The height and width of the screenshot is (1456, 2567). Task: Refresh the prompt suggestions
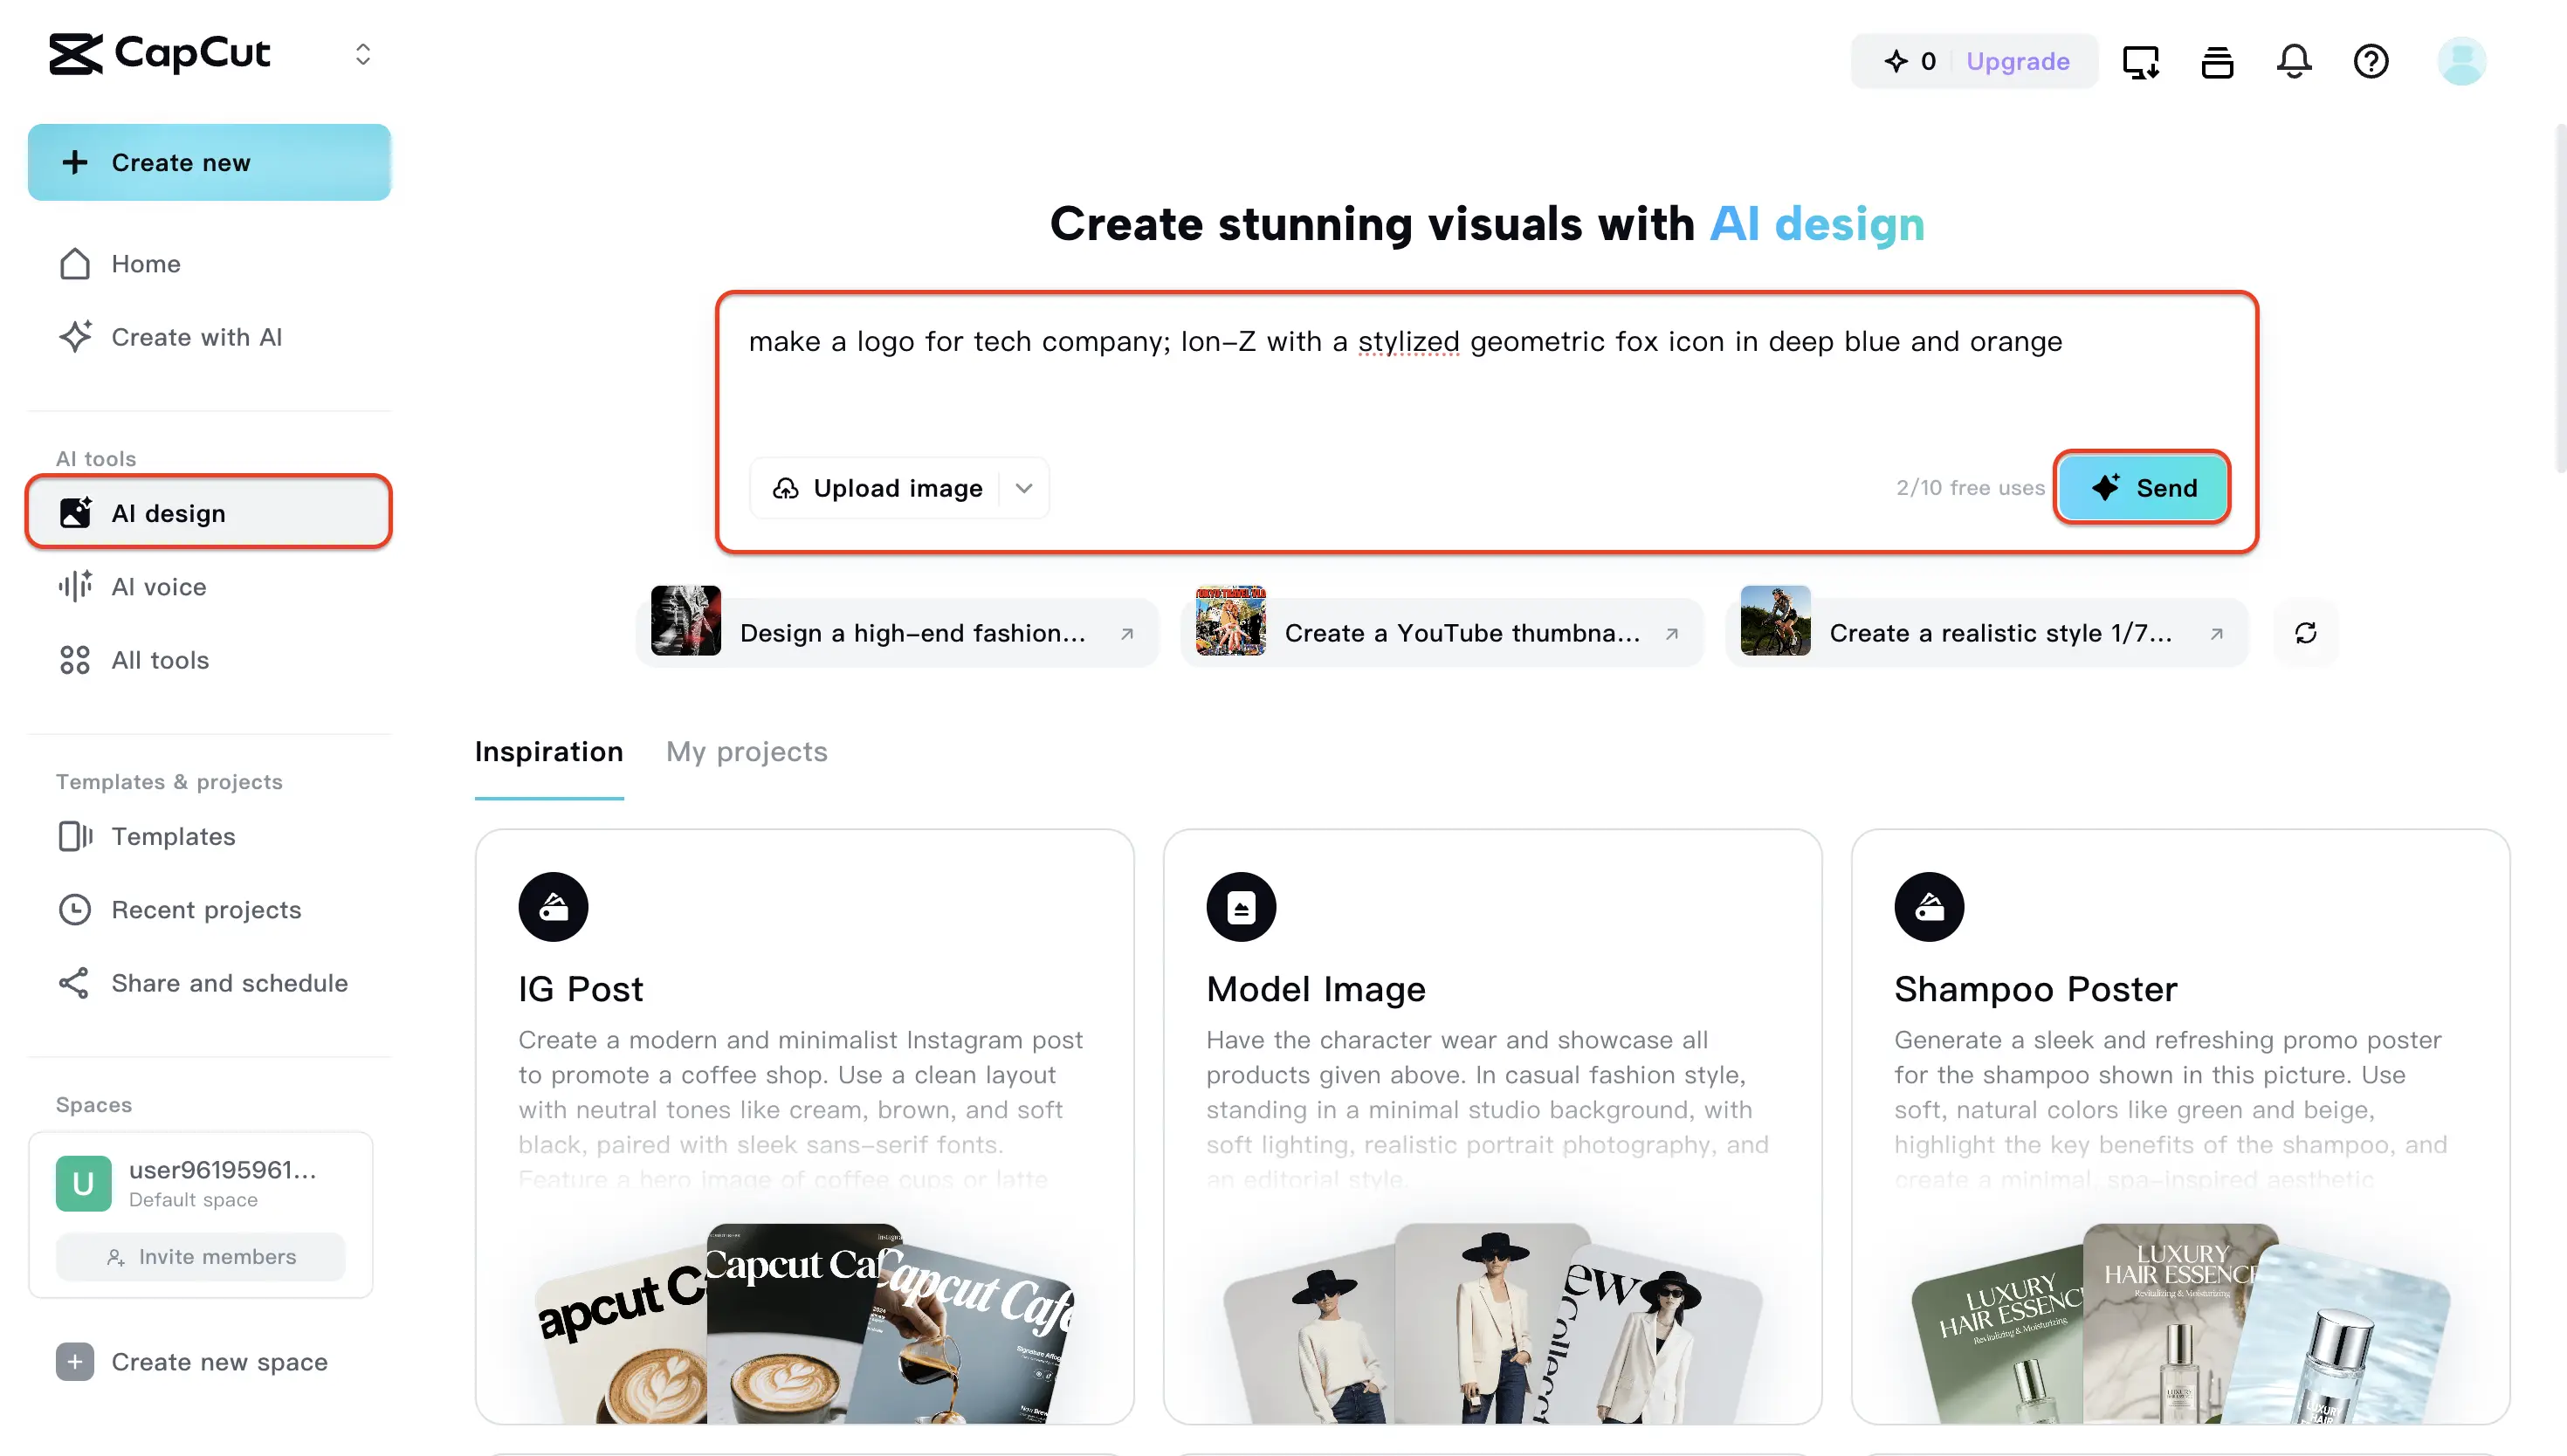click(2305, 632)
